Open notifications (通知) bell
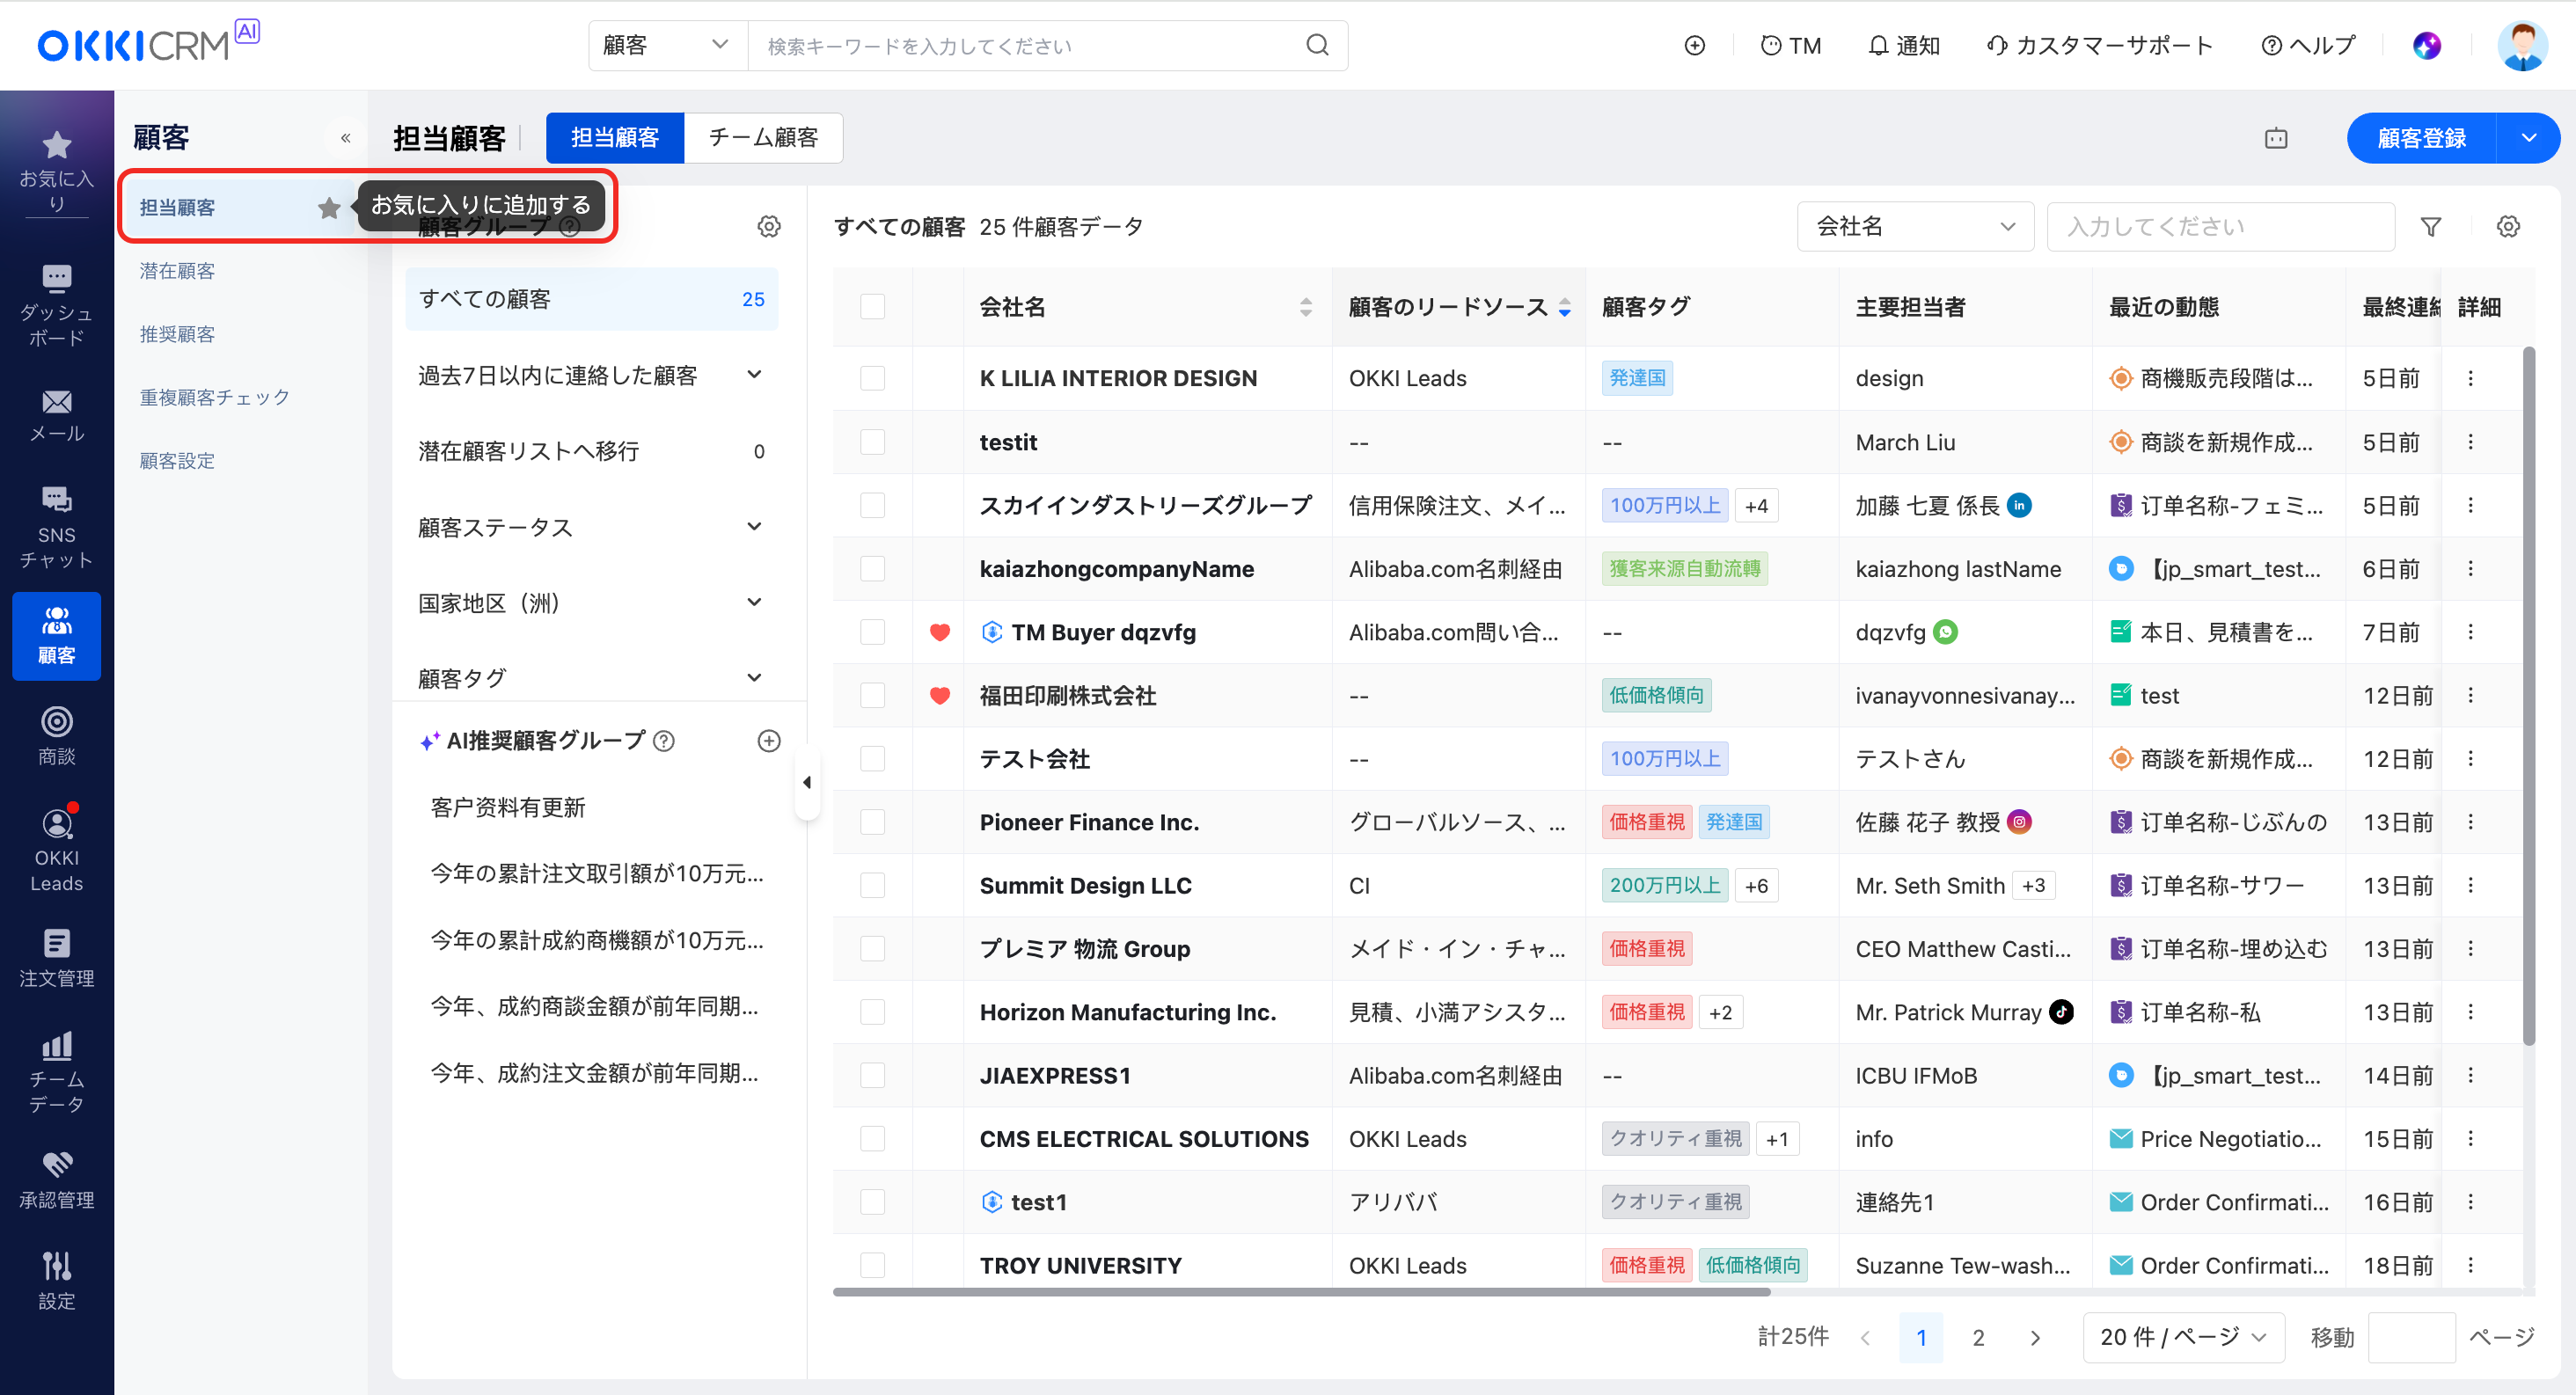The width and height of the screenshot is (2576, 1395). point(1903,45)
